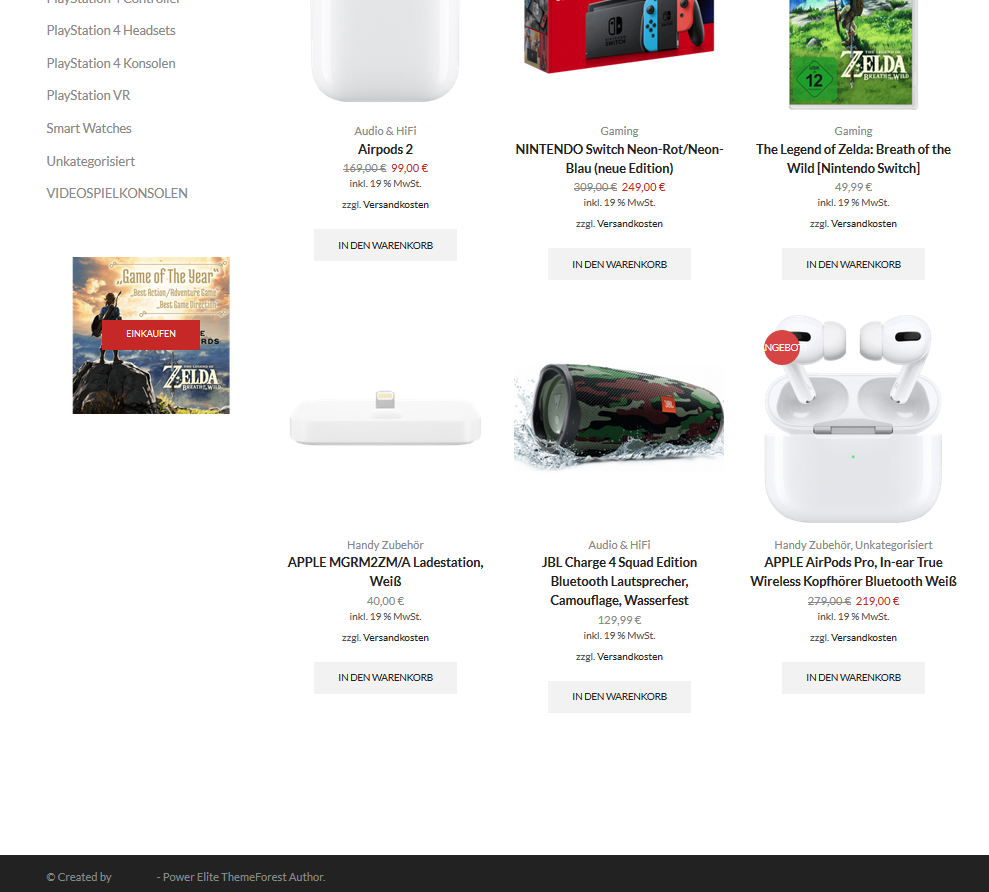Image resolution: width=989 pixels, height=892 pixels.
Task: Open JBL Charge 4 Squad Edition title
Action: [x=619, y=581]
